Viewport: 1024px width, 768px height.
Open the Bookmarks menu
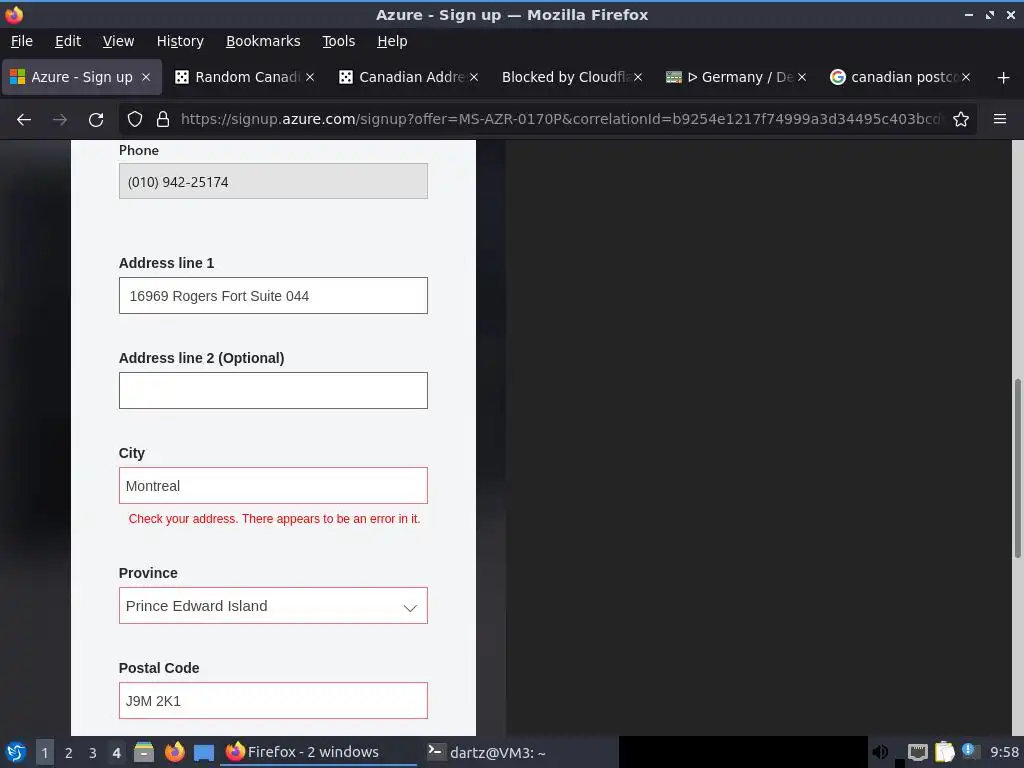tap(263, 41)
